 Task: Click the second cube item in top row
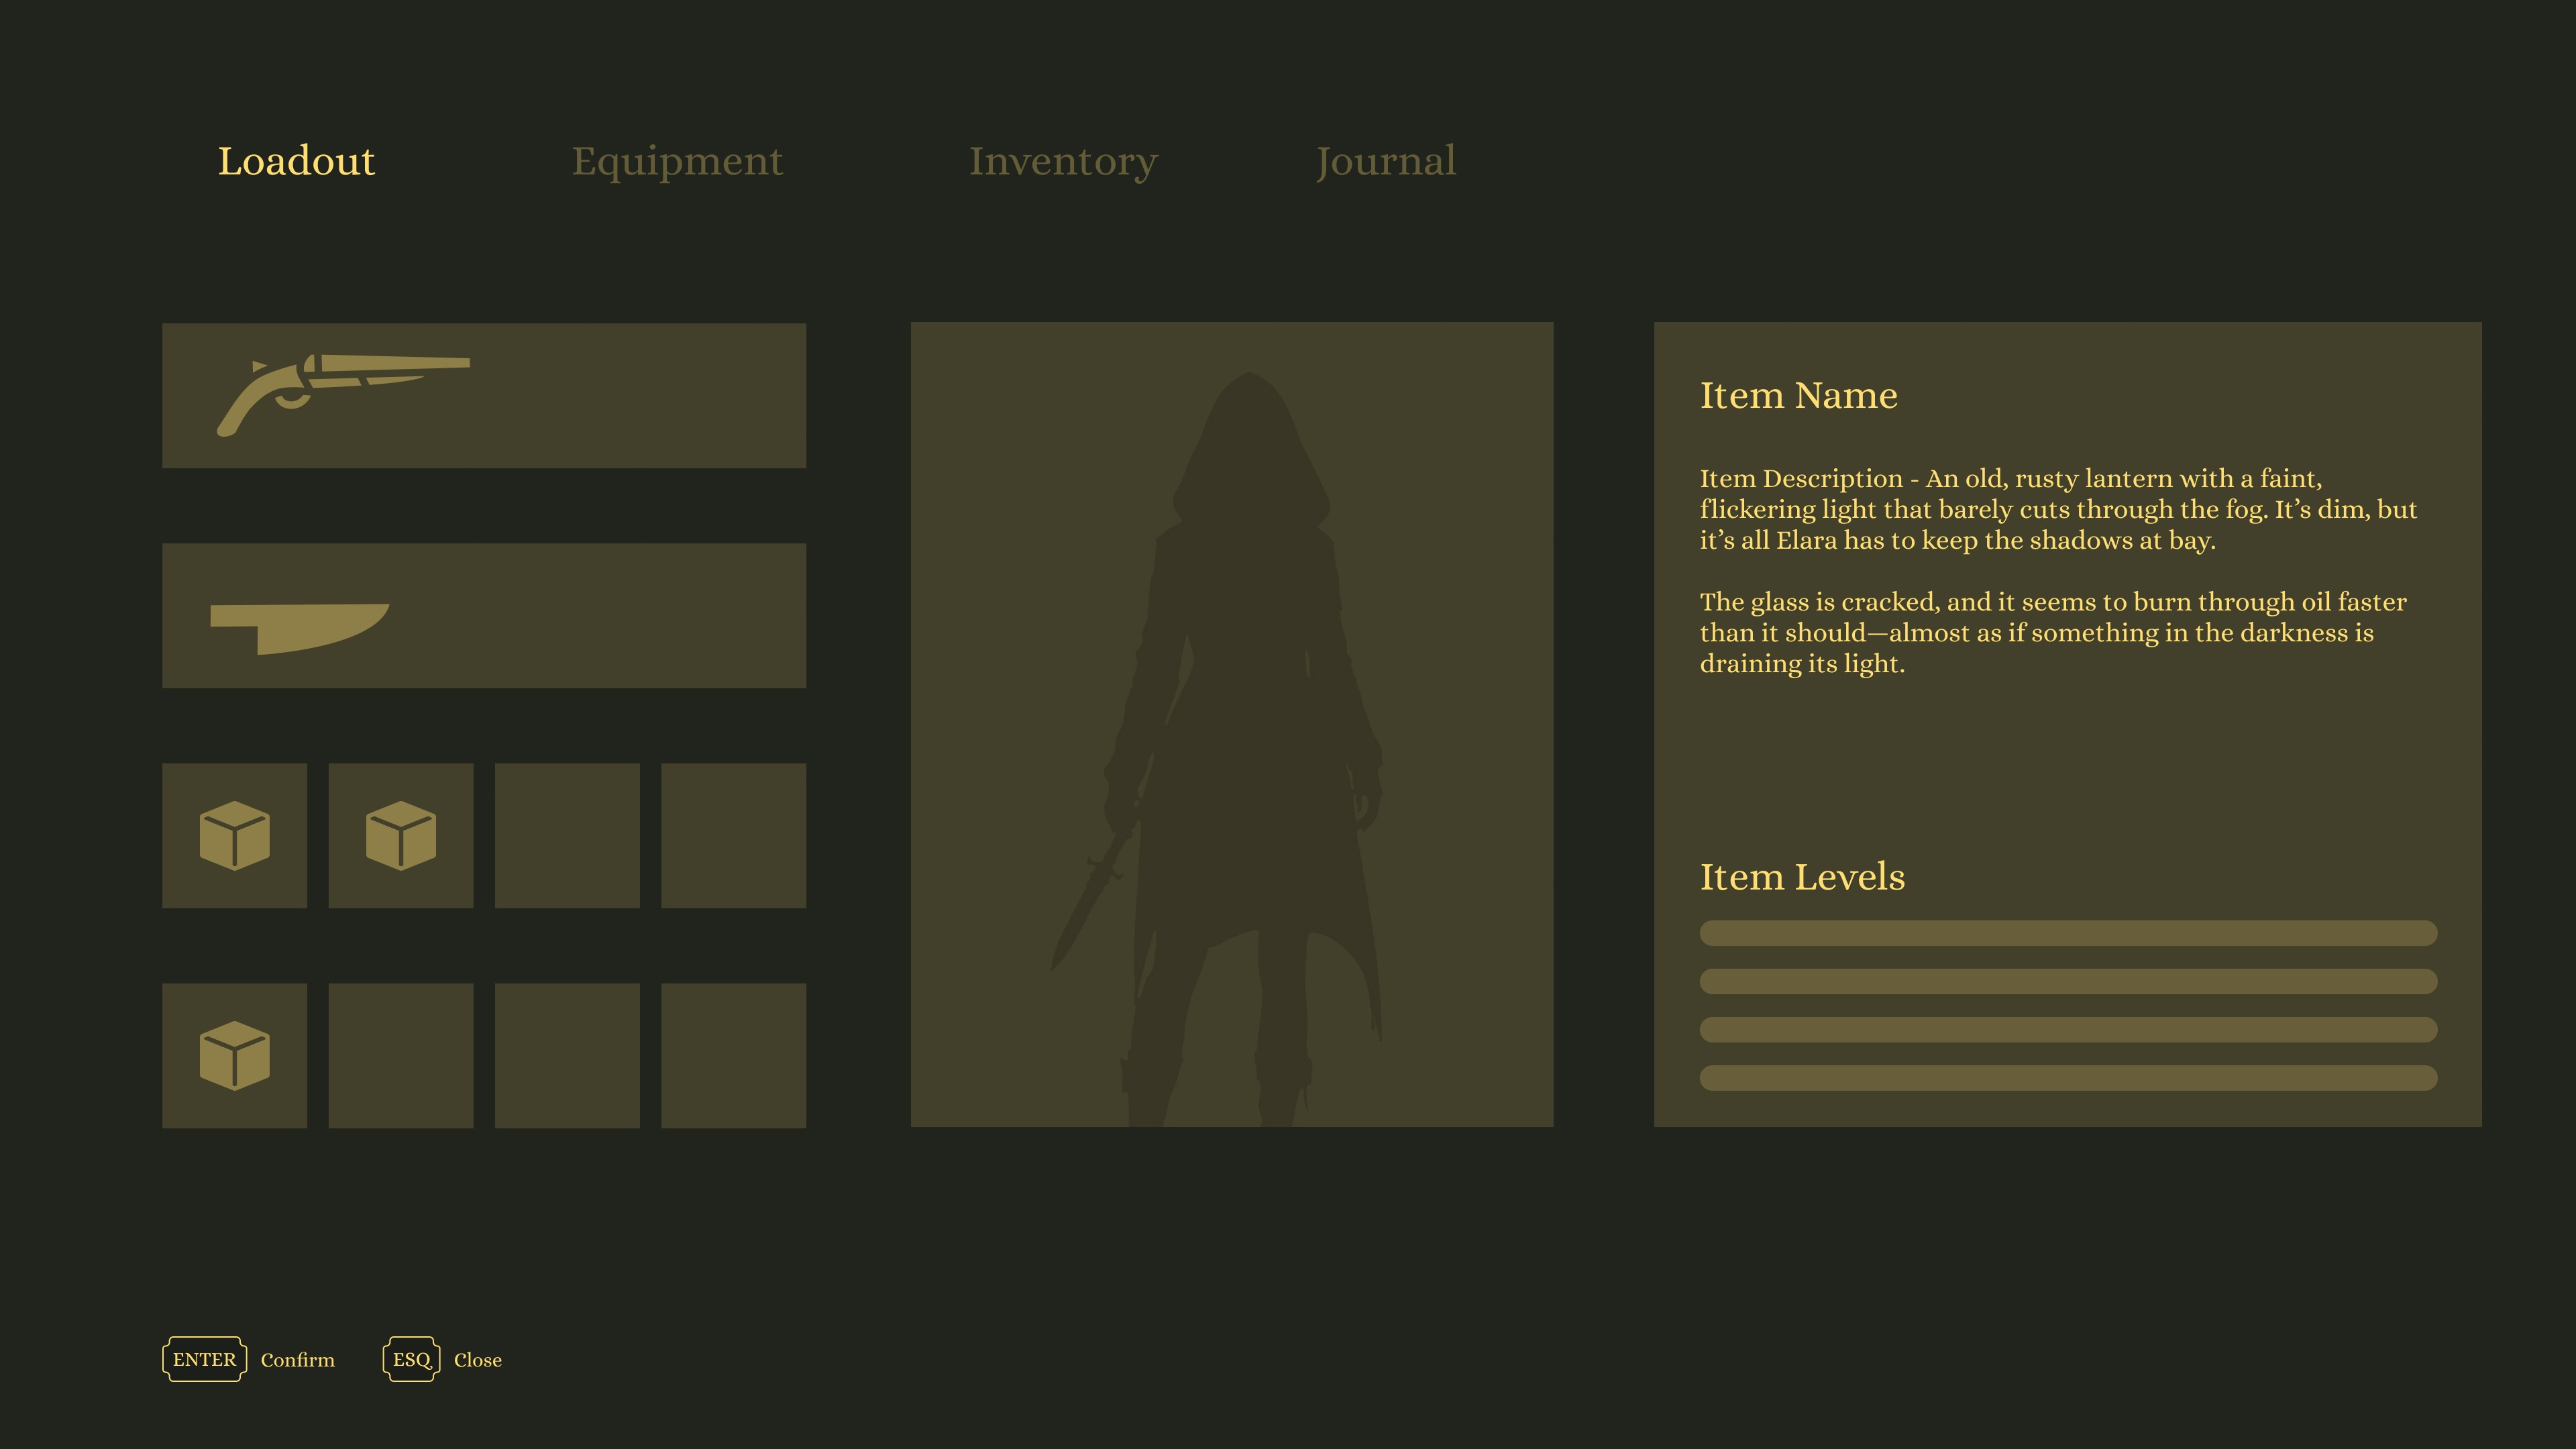400,835
